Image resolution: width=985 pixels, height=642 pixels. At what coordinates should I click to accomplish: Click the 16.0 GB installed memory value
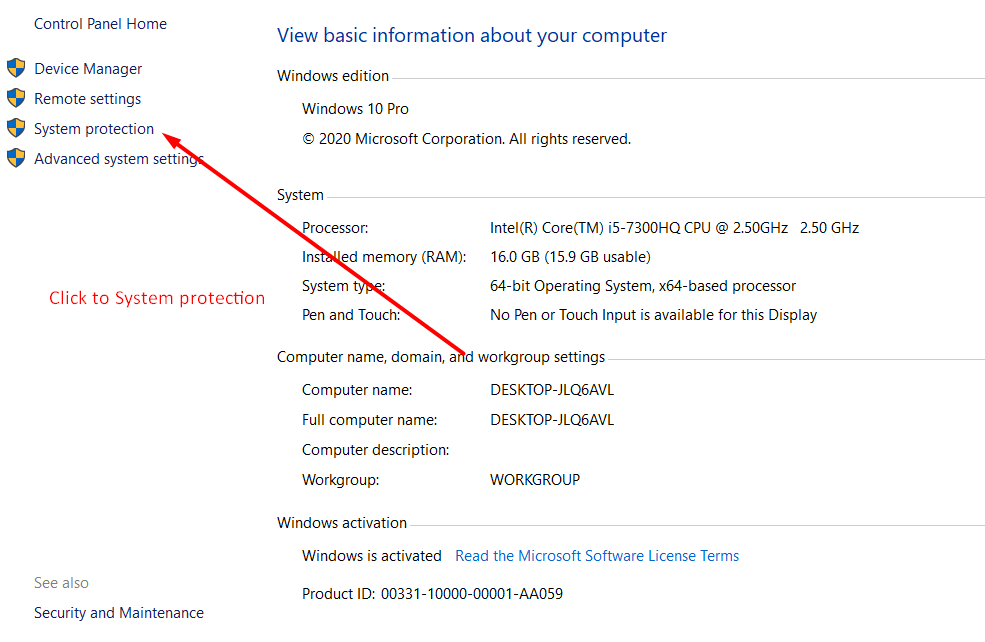click(570, 257)
